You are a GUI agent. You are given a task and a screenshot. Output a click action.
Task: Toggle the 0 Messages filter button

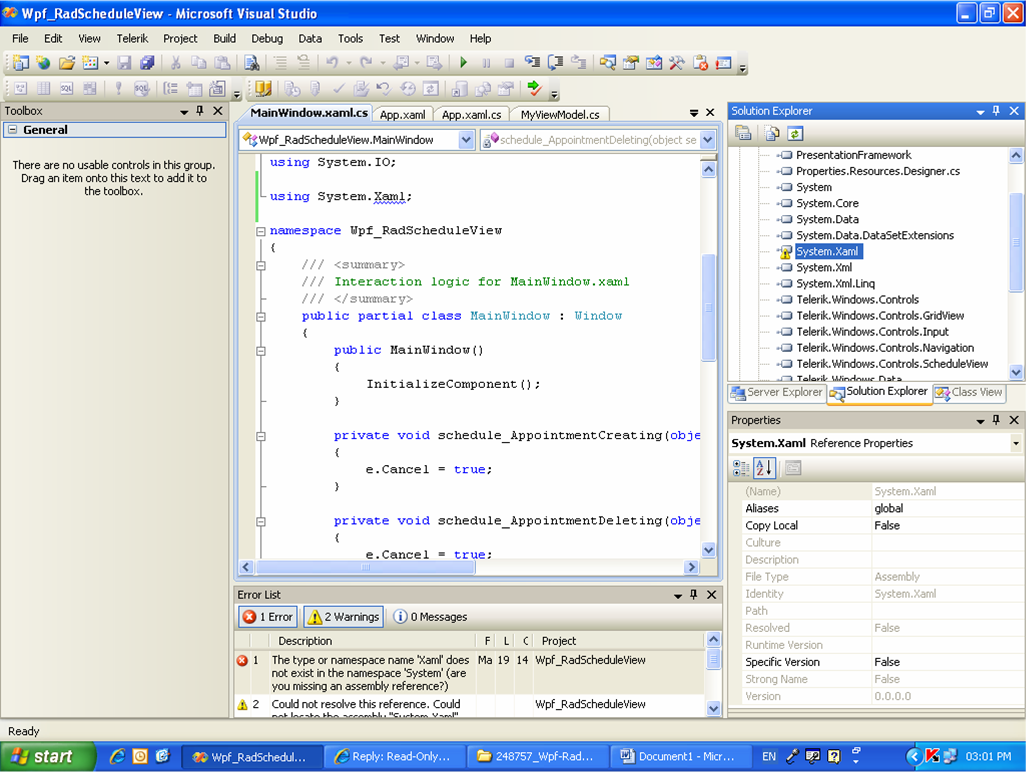(x=430, y=617)
